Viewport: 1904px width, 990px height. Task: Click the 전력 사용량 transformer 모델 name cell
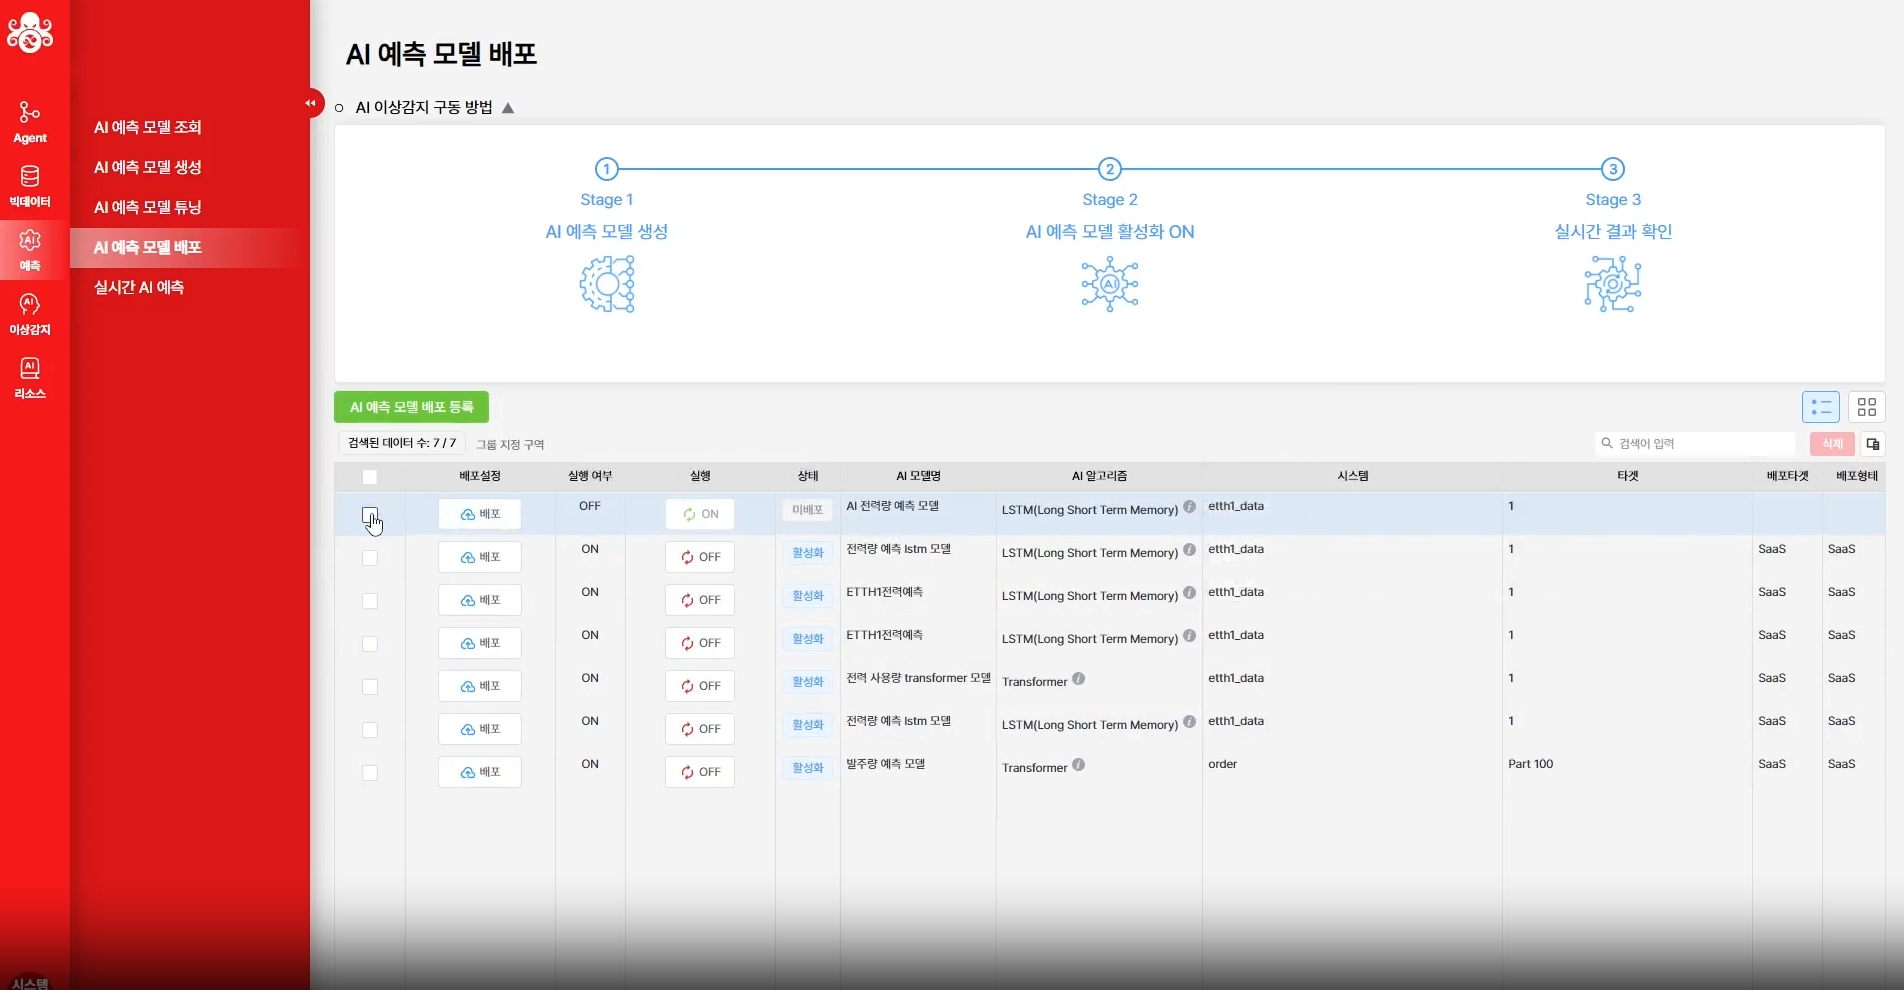coord(918,678)
